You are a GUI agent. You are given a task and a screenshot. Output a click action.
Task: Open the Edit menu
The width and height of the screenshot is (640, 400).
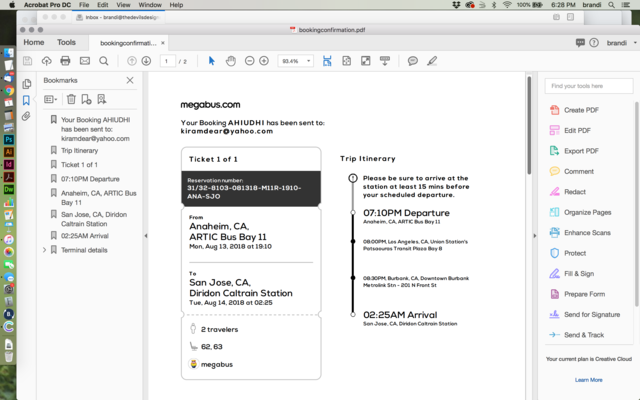pyautogui.click(x=103, y=5)
